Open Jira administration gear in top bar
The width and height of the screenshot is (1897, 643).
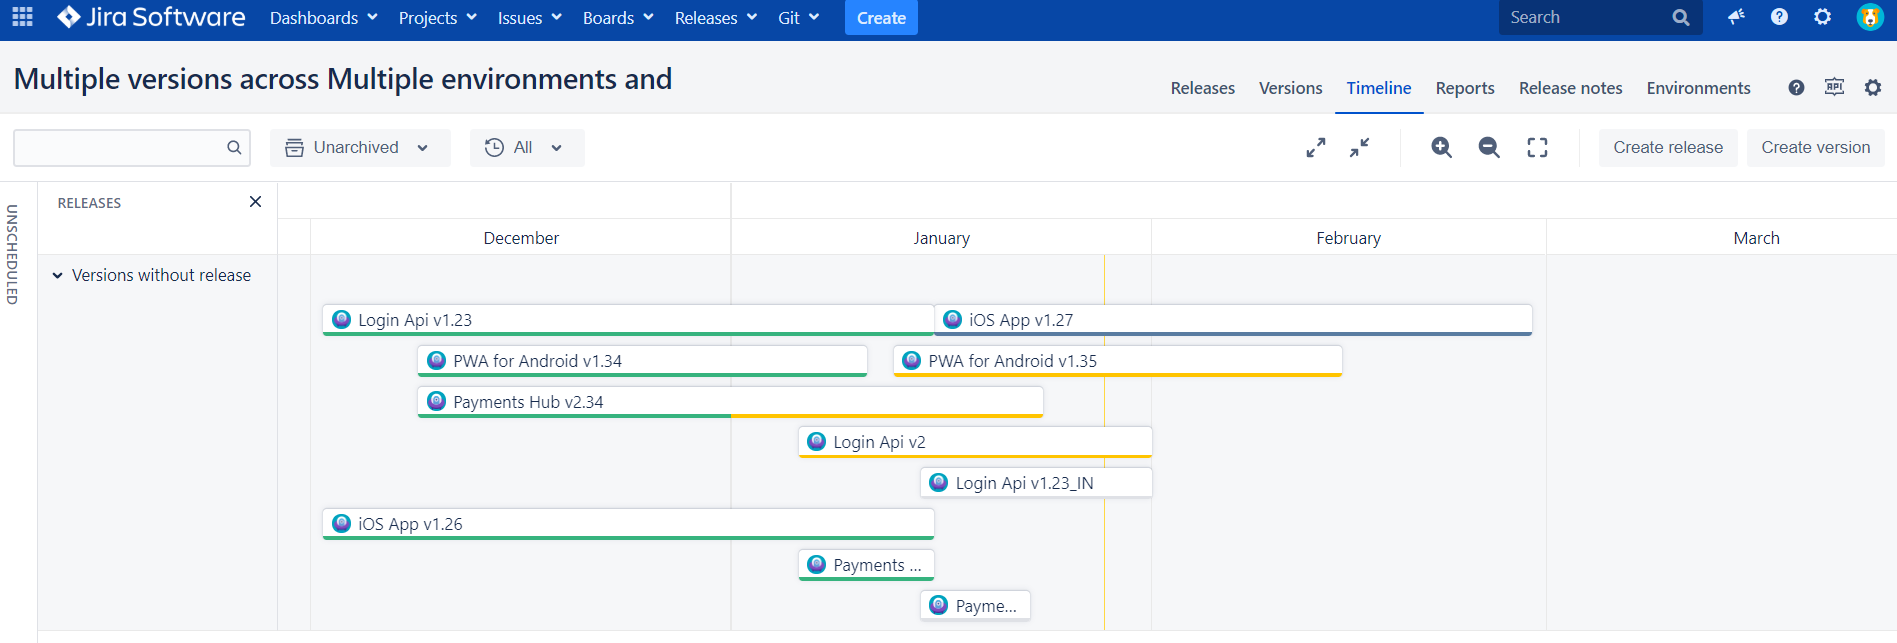point(1823,17)
